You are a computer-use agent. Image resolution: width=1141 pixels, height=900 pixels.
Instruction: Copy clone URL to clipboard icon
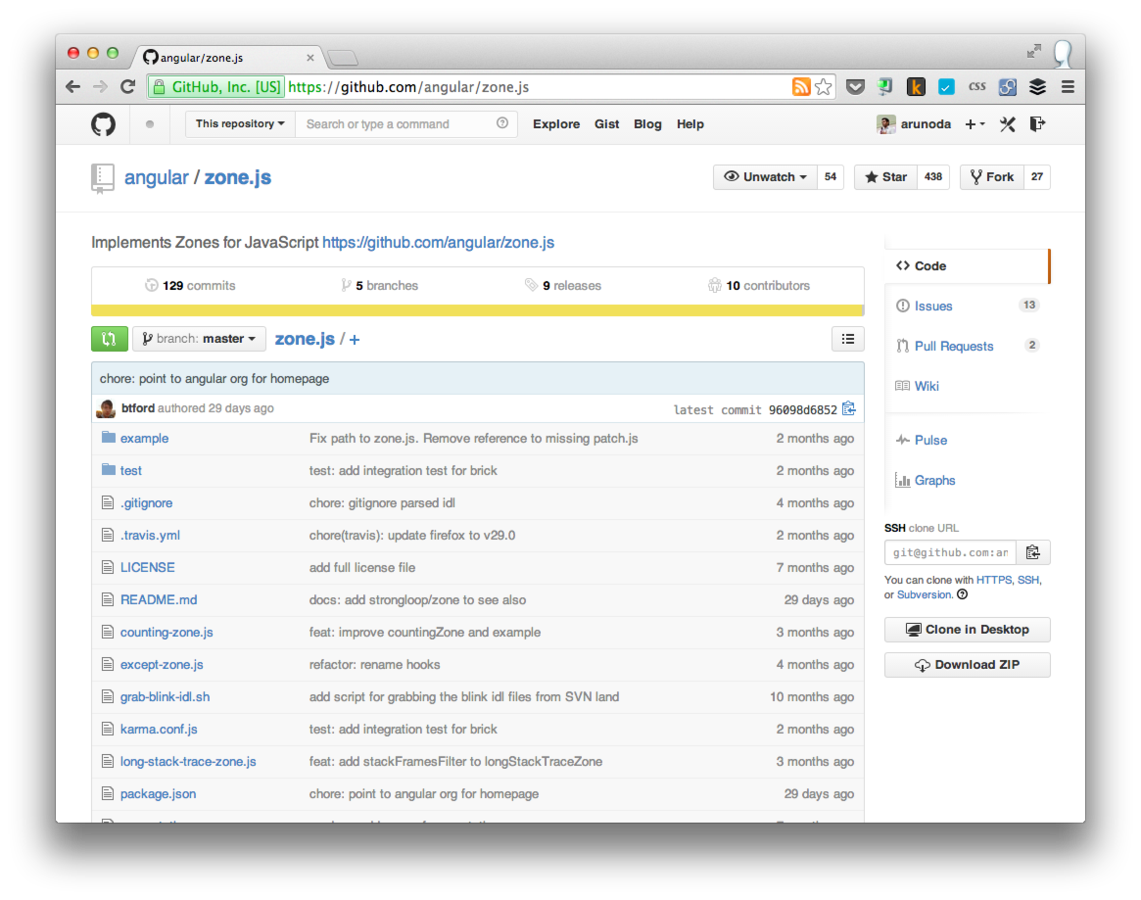tap(1033, 552)
